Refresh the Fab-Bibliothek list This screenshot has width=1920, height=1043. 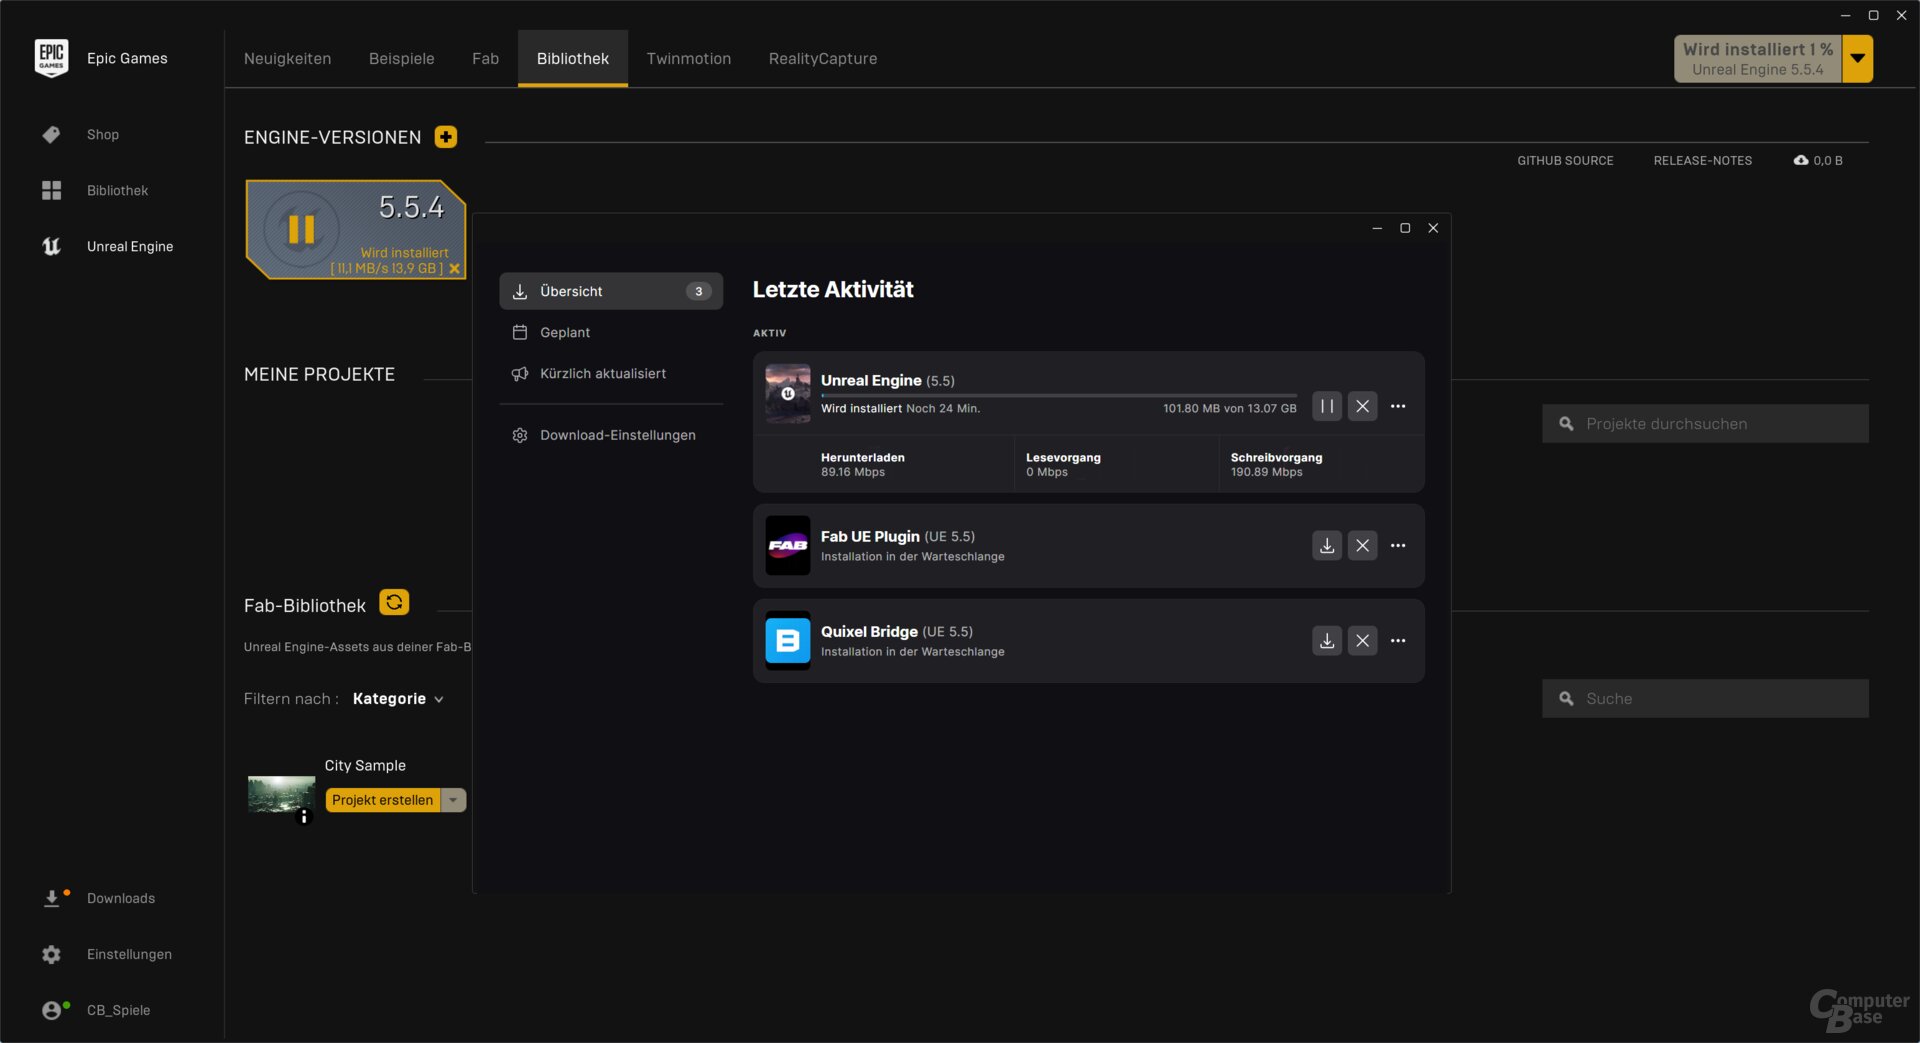[x=393, y=602]
